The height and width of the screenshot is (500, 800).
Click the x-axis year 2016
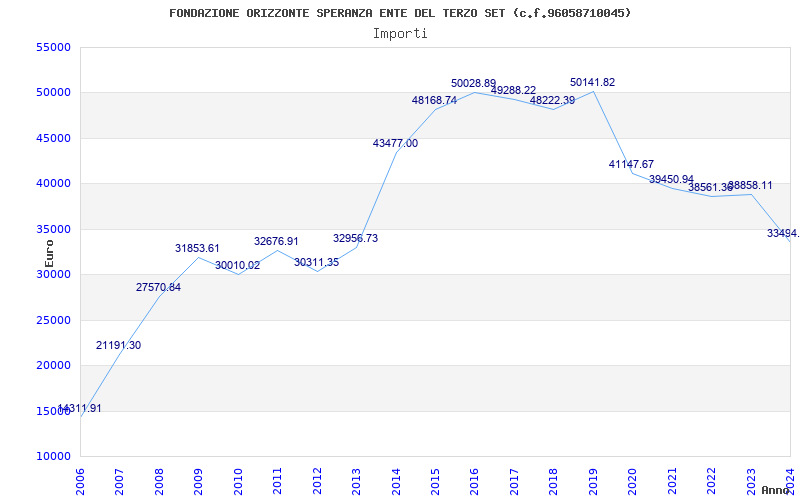(475, 482)
